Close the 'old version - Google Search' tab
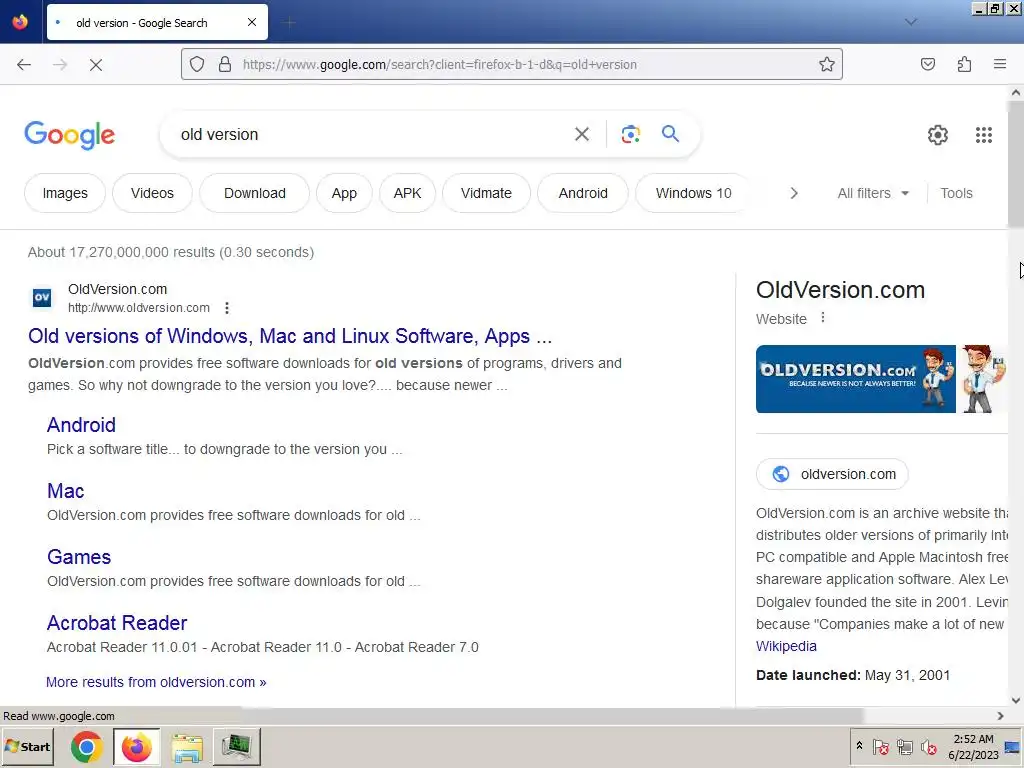 (x=252, y=22)
